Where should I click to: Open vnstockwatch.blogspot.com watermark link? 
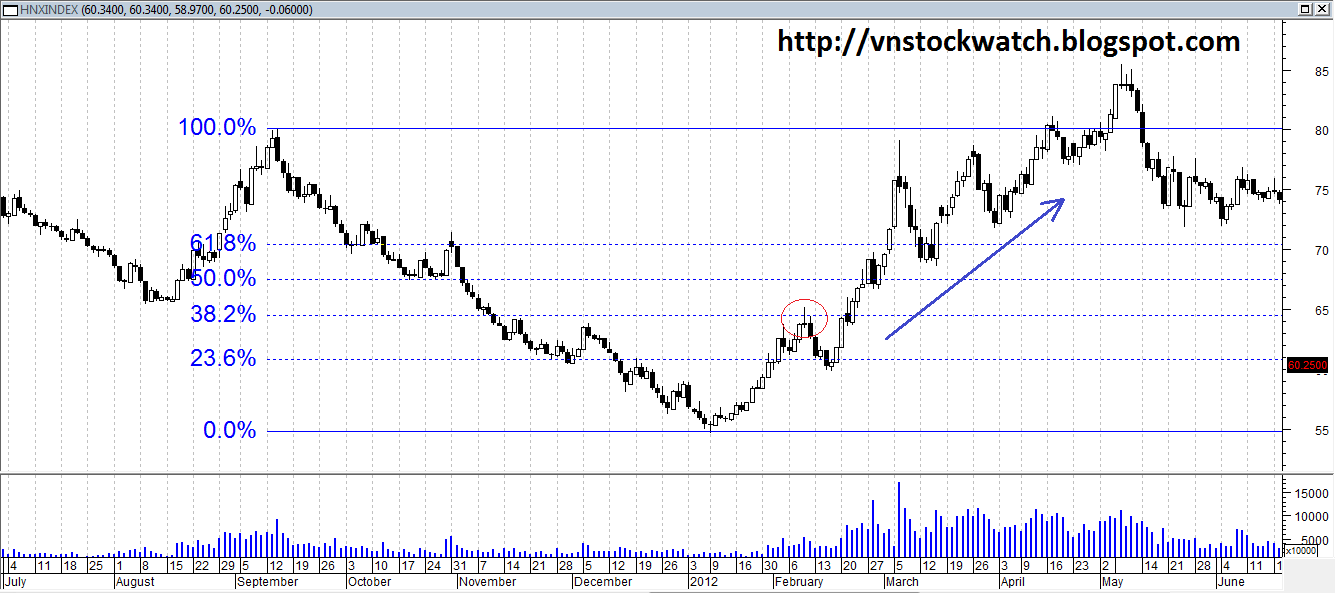pyautogui.click(x=1005, y=42)
